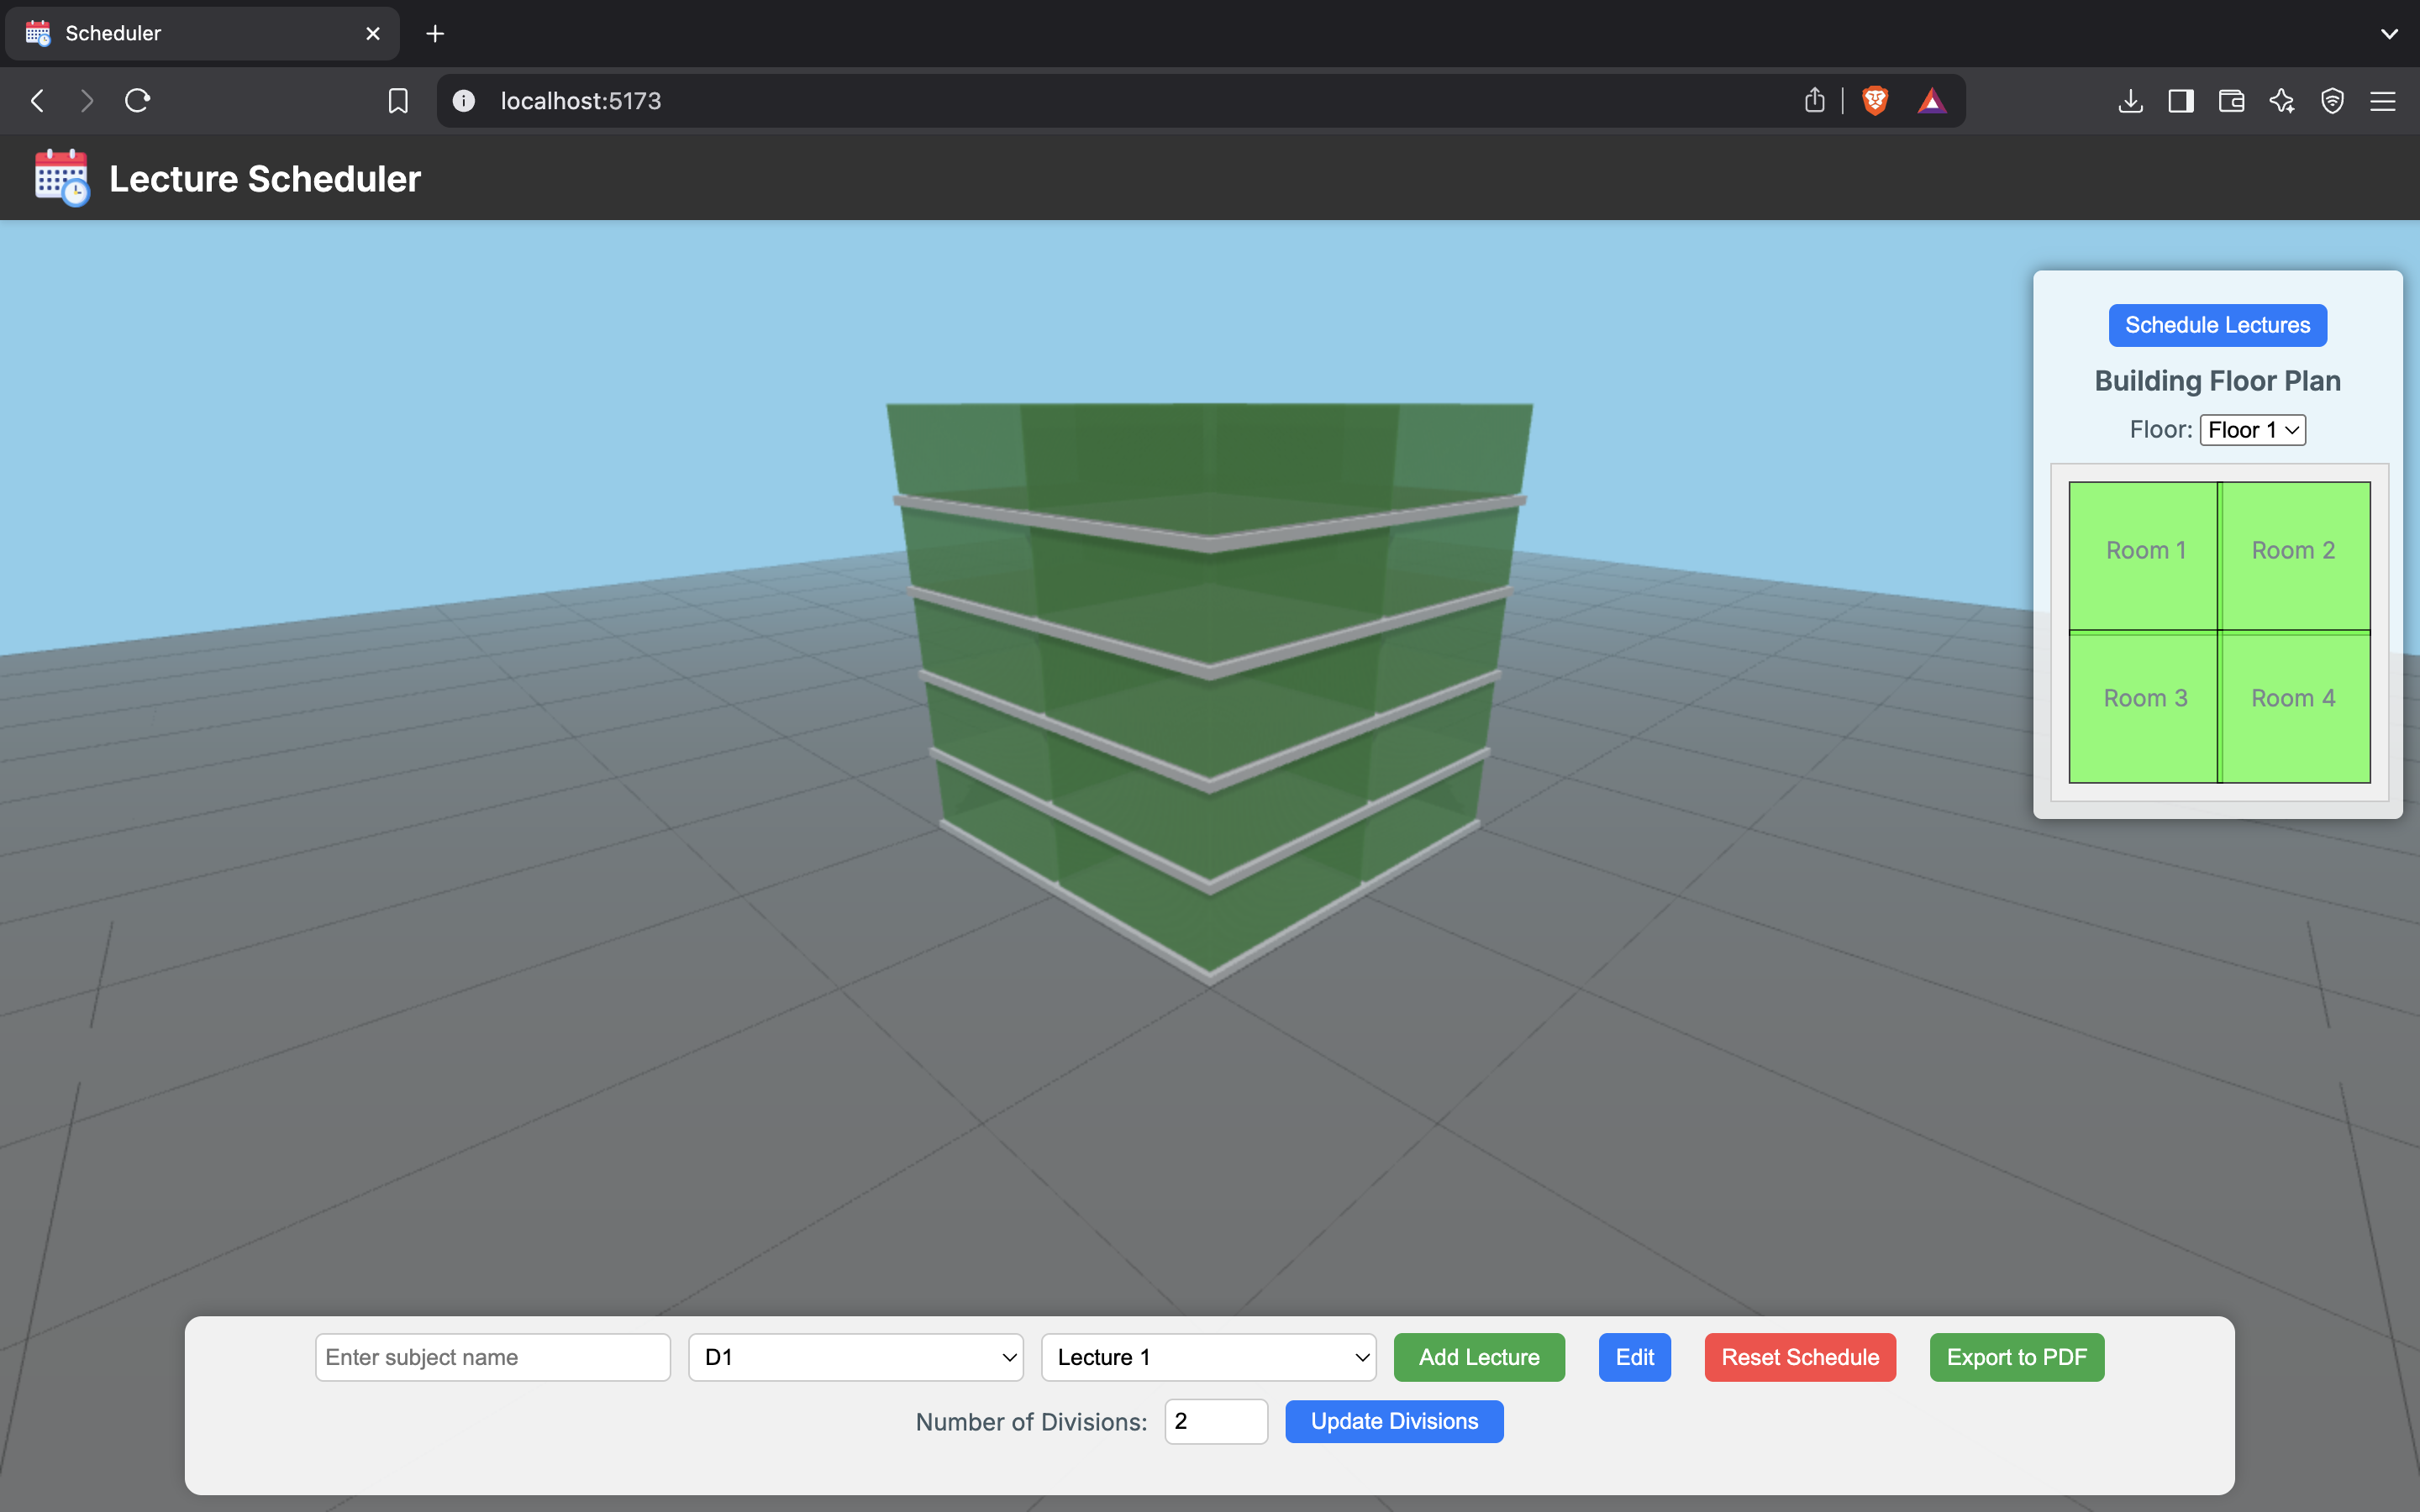2420x1512 pixels.
Task: Open the D1 division dropdown
Action: pos(856,1357)
